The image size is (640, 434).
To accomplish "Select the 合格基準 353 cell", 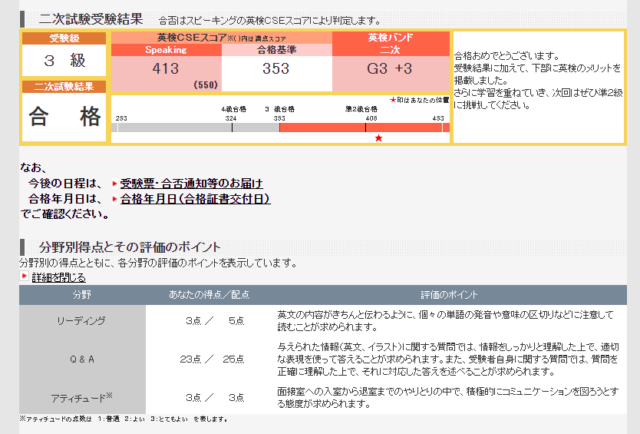I will [275, 69].
